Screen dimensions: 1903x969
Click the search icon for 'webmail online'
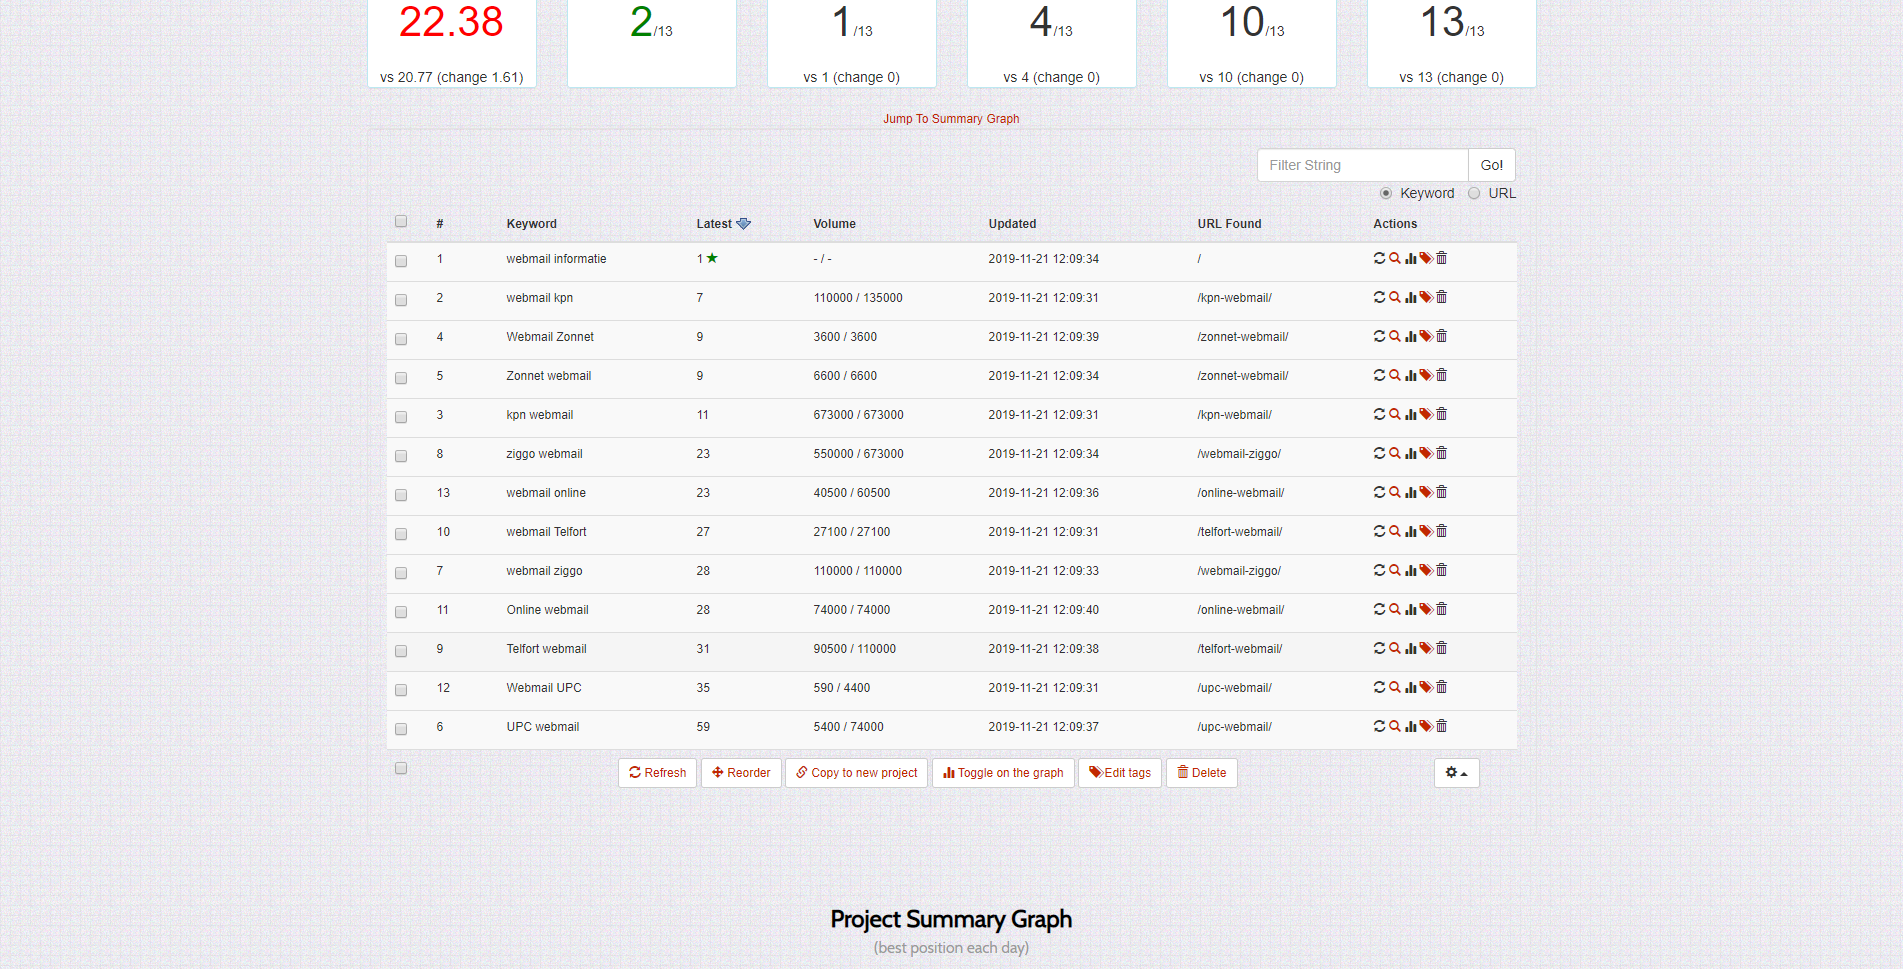pyautogui.click(x=1395, y=492)
